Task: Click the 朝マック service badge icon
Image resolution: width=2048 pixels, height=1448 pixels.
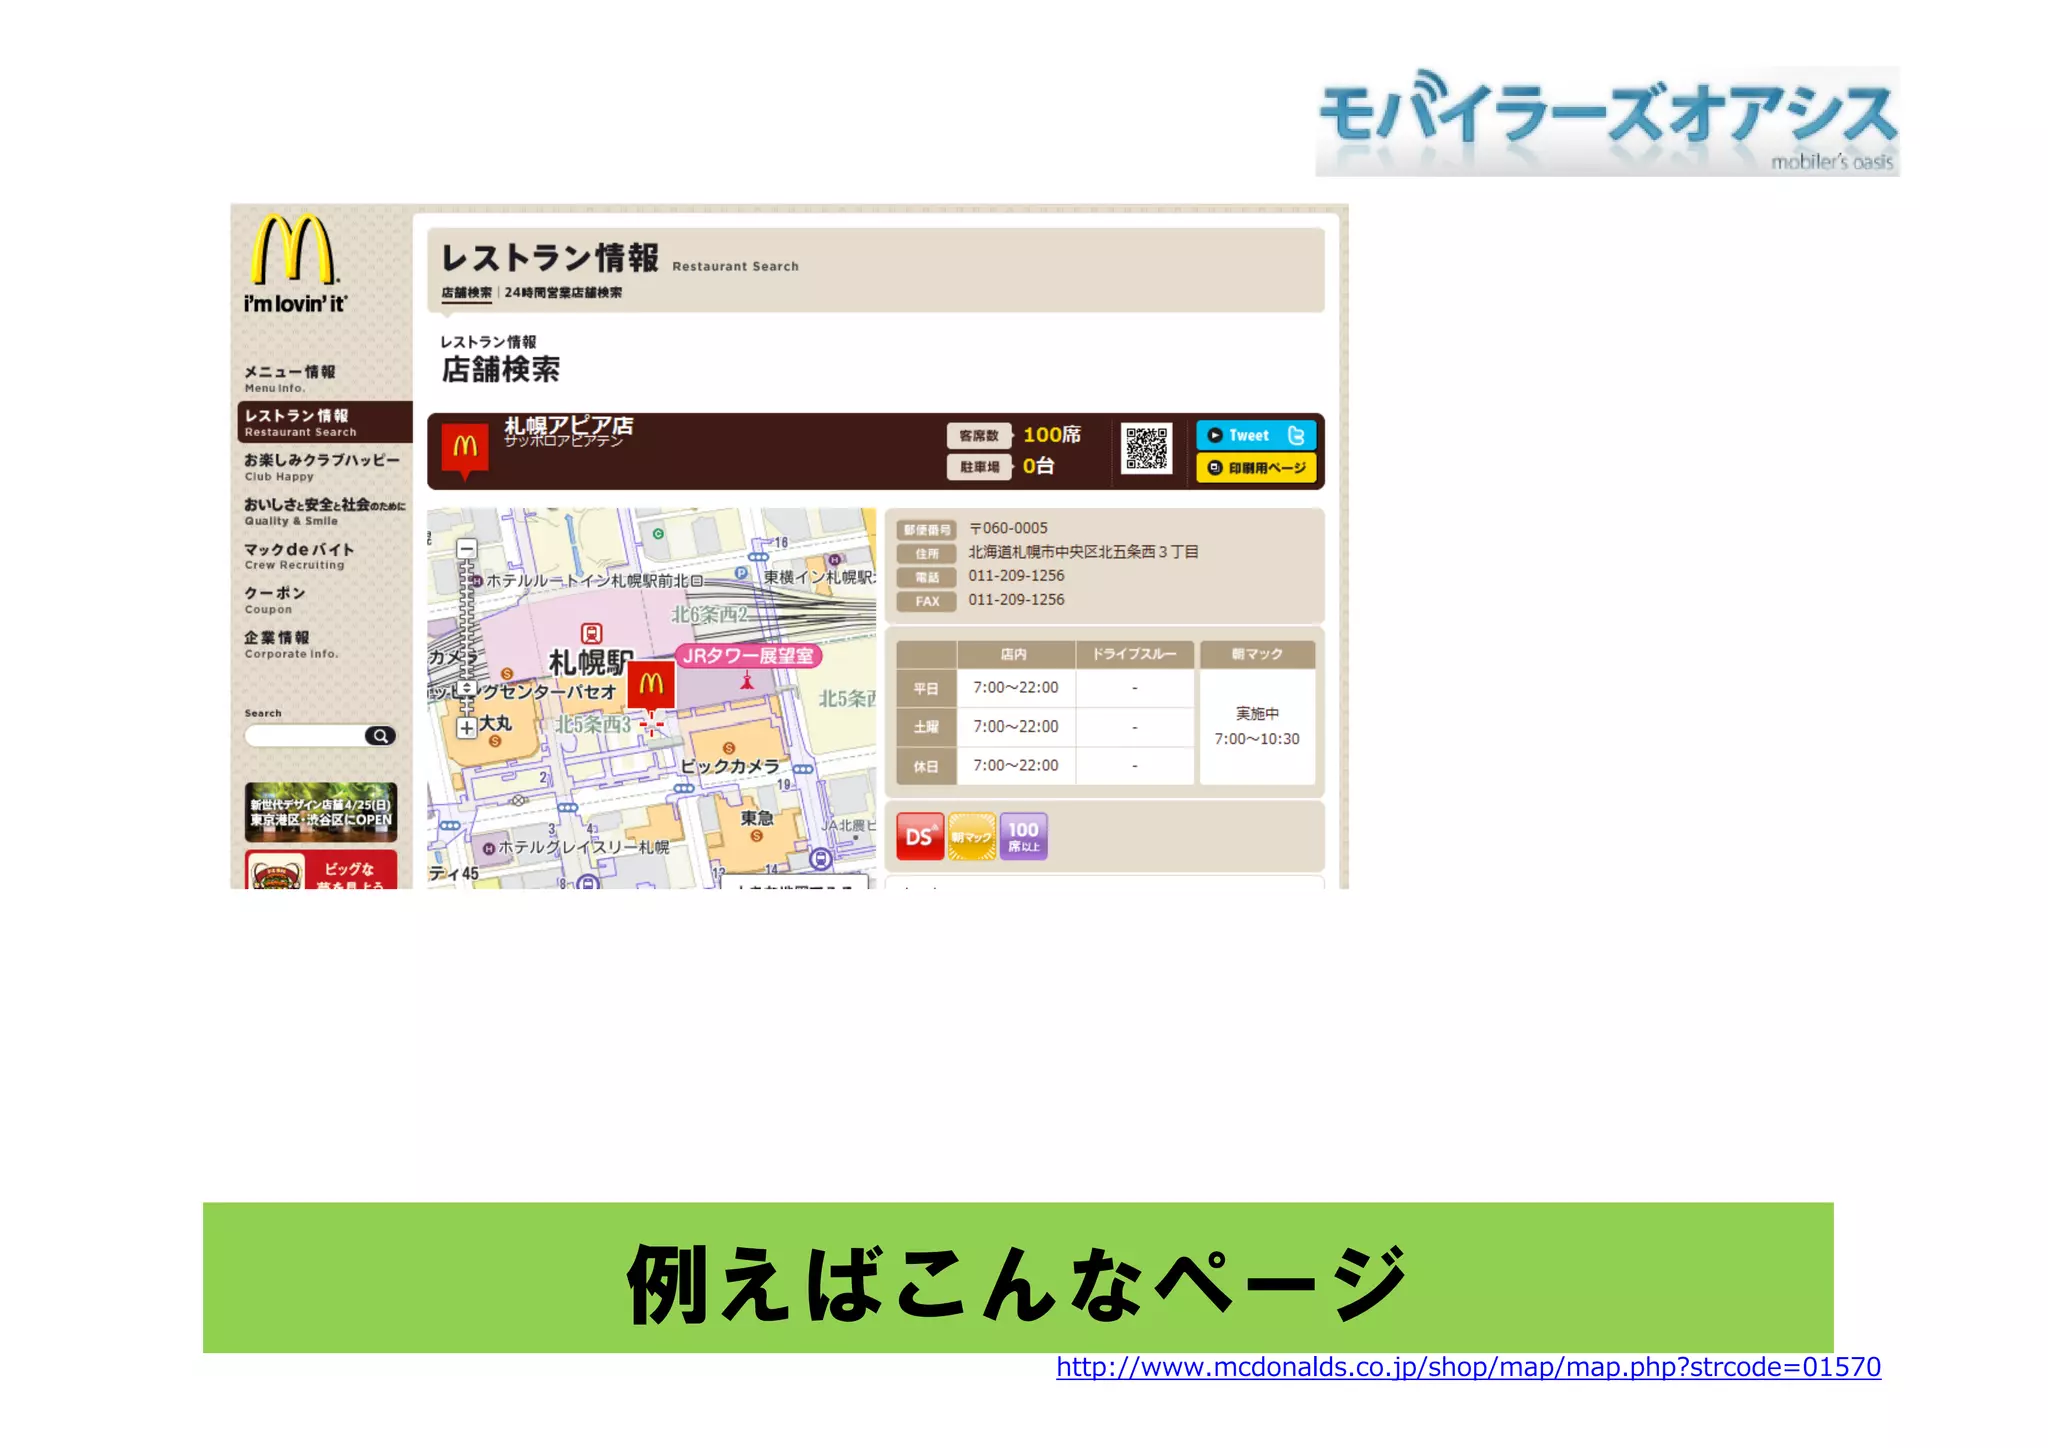Action: [971, 836]
